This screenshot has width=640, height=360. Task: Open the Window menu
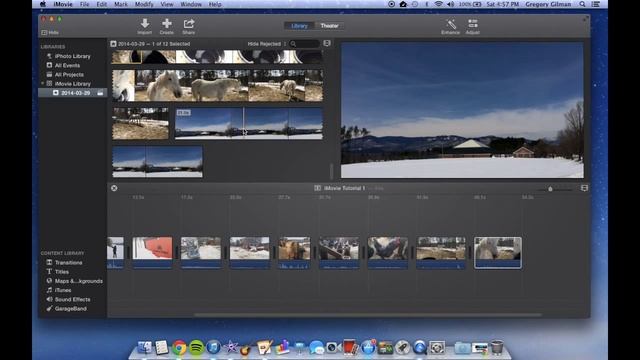coord(191,4)
